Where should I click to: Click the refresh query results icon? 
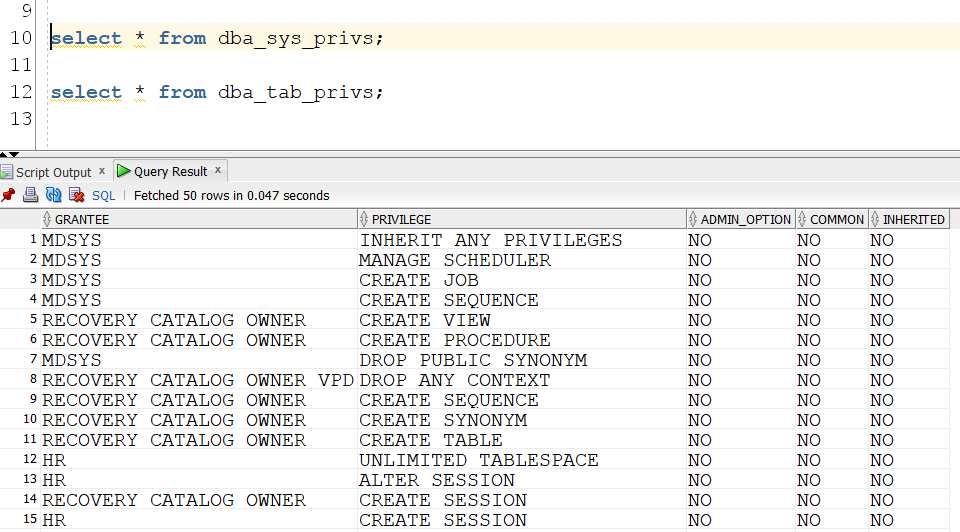[54, 195]
